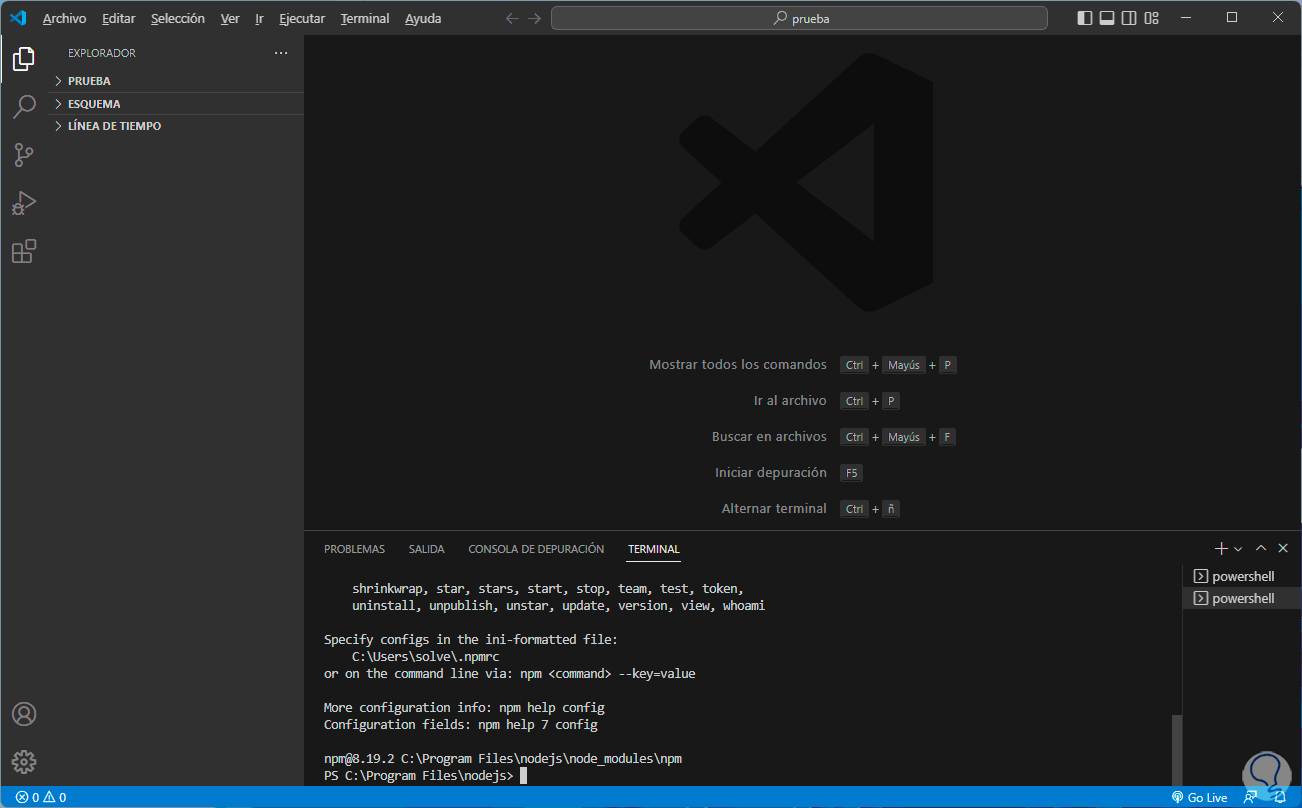Go forward using the right arrow

535,18
